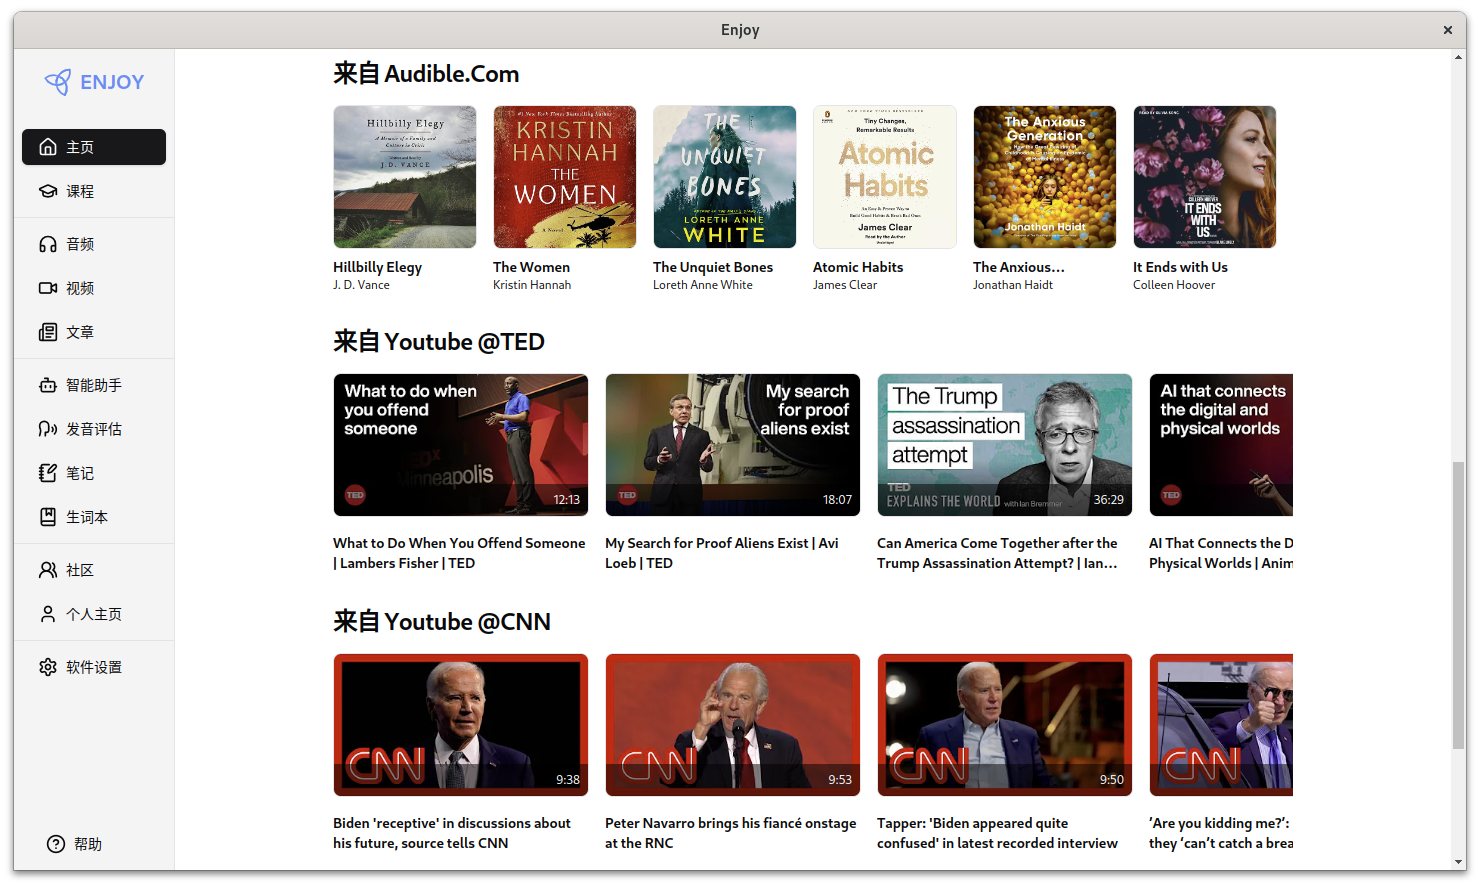
Task: Play CNN video with 9:50 duration
Action: (x=1005, y=725)
